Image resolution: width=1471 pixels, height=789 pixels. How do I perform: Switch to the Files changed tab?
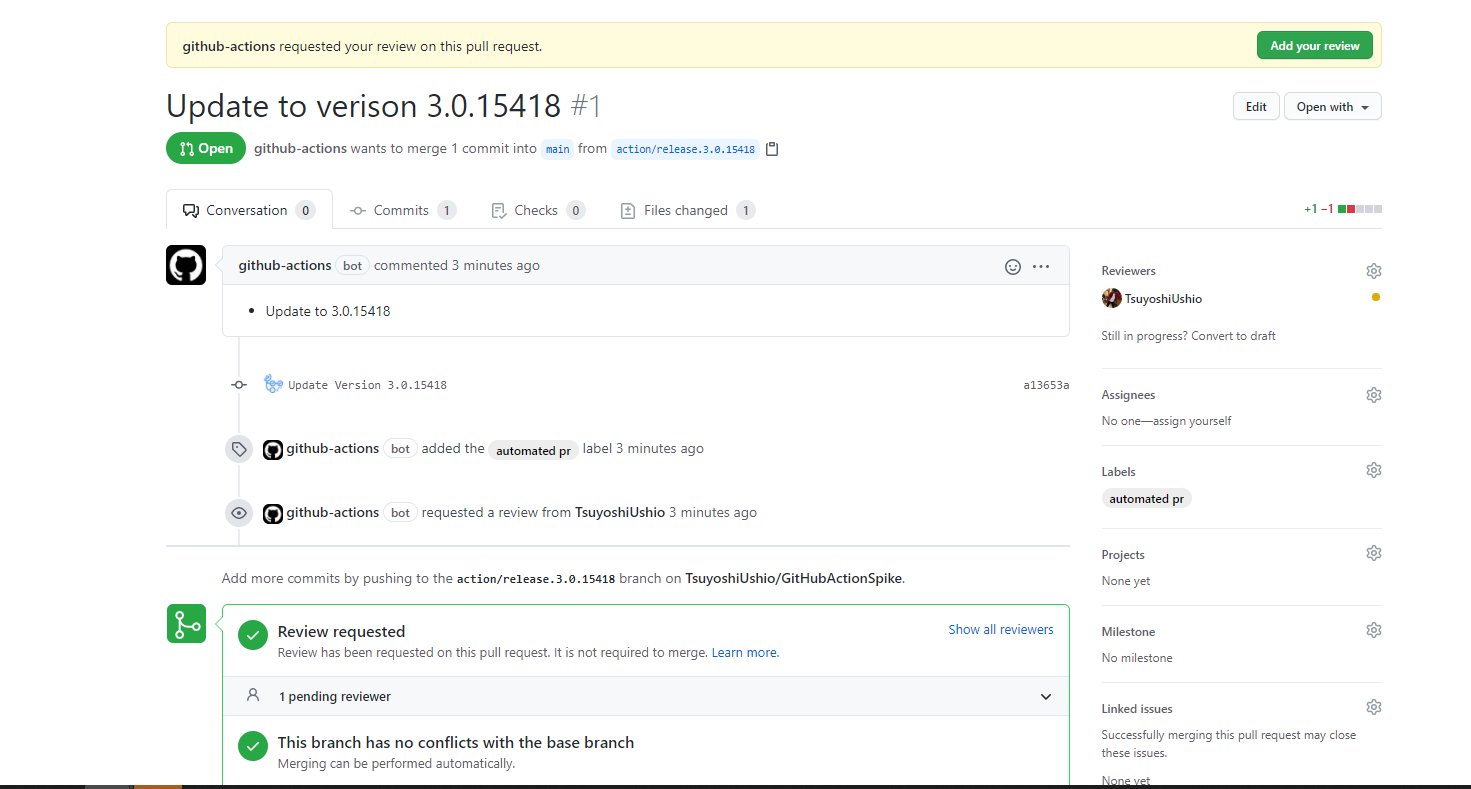(687, 210)
